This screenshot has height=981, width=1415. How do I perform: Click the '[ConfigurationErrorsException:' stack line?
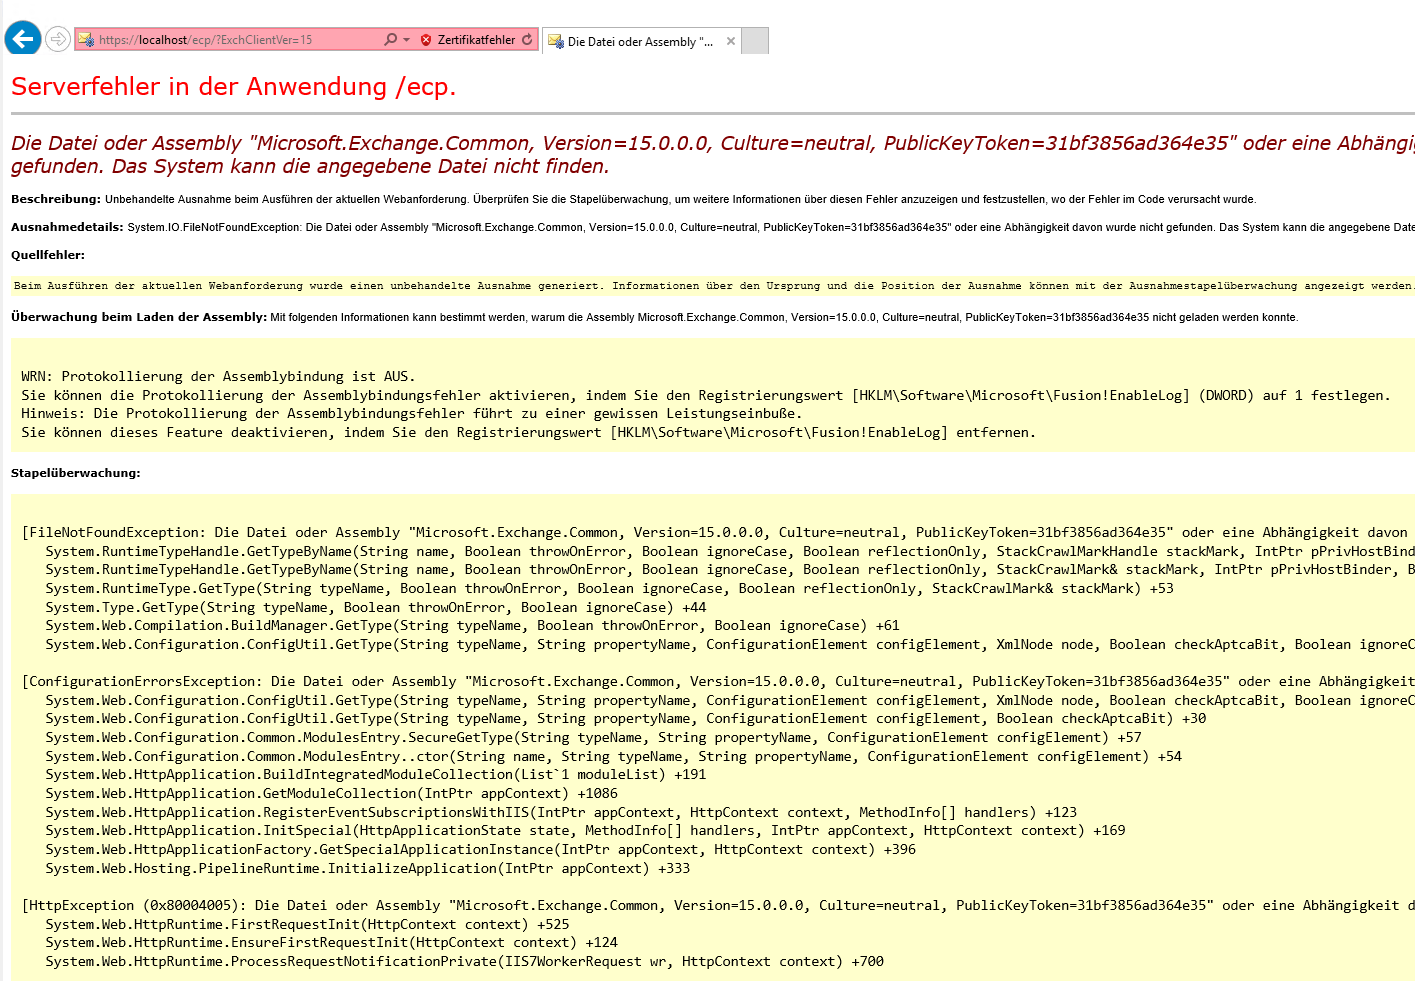pyautogui.click(x=718, y=681)
